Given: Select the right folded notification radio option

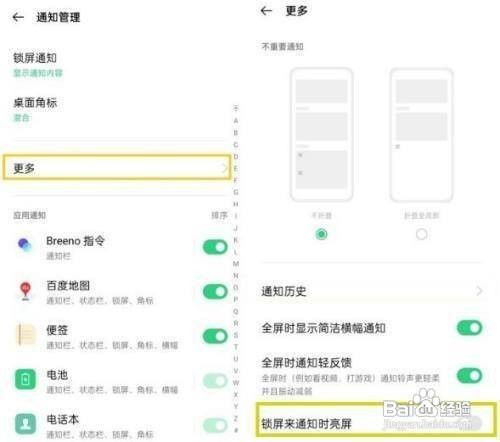Looking at the screenshot, I should 421,234.
